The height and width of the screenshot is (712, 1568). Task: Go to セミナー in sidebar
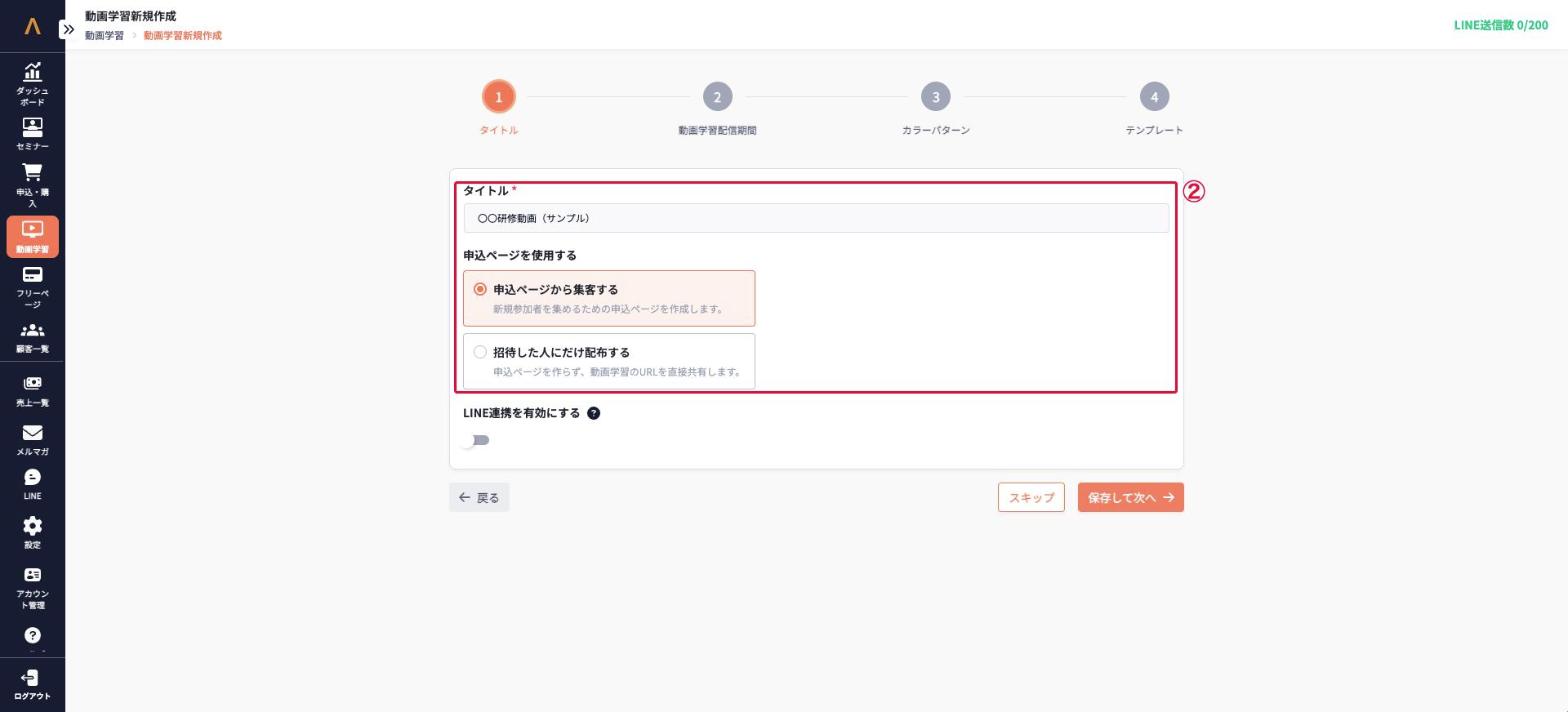32,134
